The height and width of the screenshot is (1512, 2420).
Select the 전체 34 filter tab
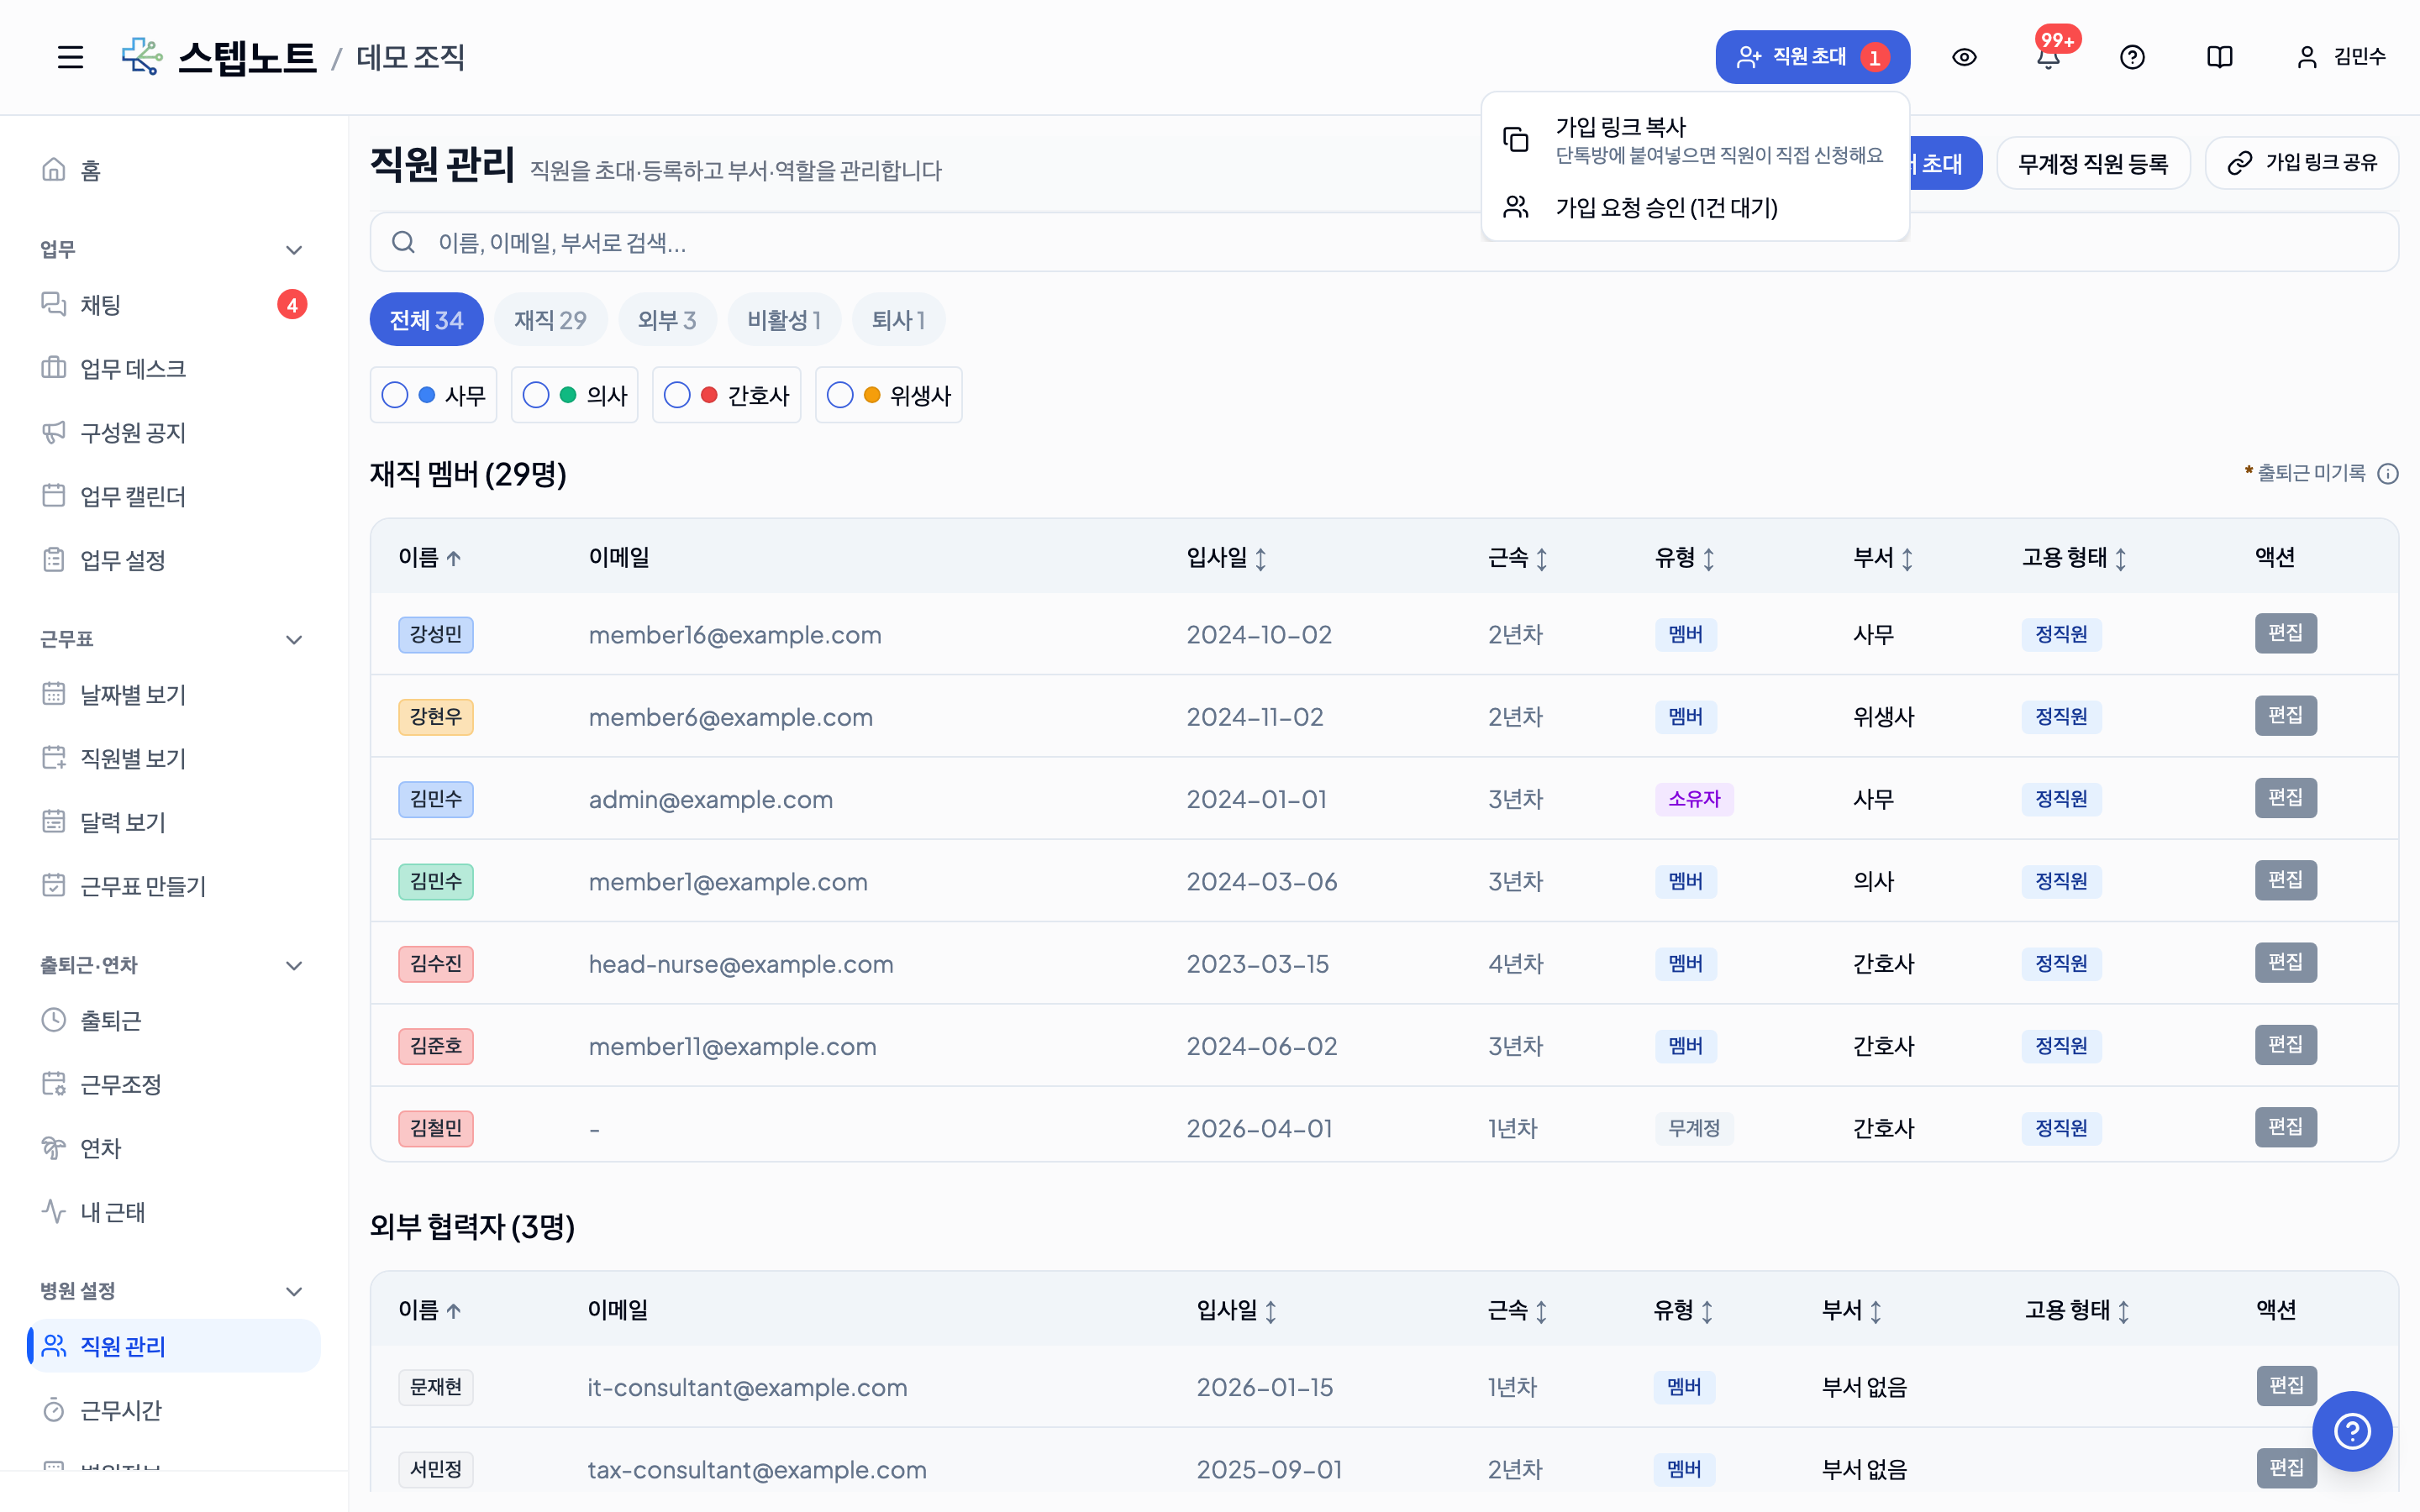point(426,320)
